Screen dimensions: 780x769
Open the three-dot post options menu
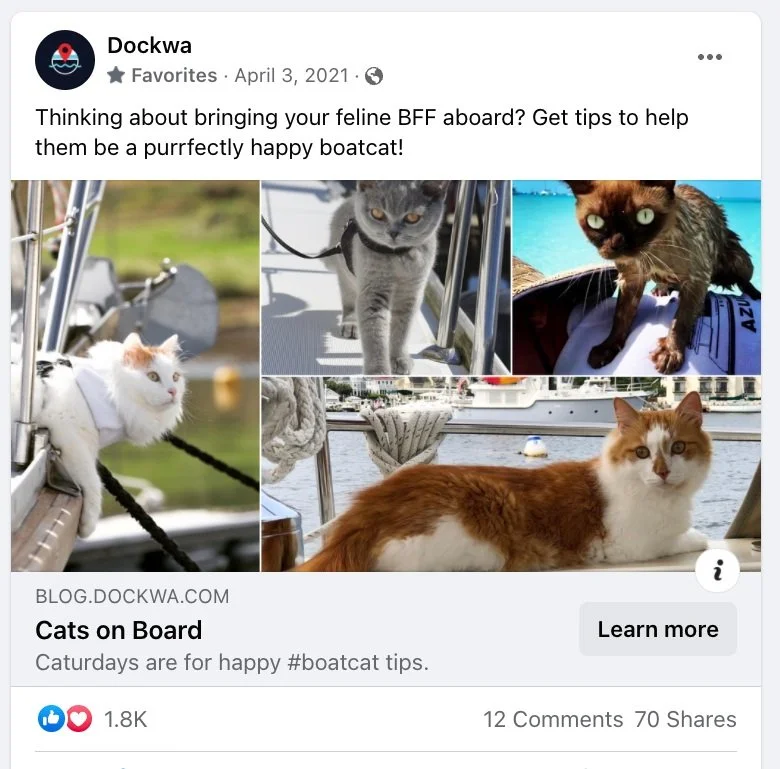coord(710,57)
